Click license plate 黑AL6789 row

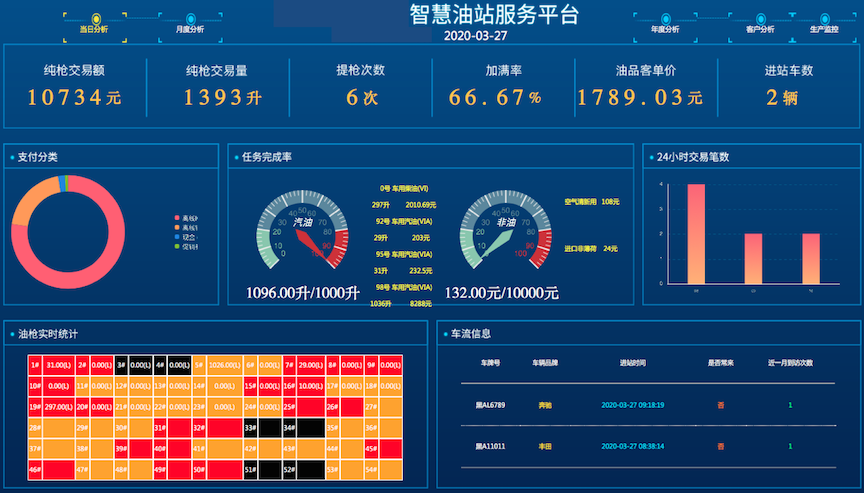[490, 405]
